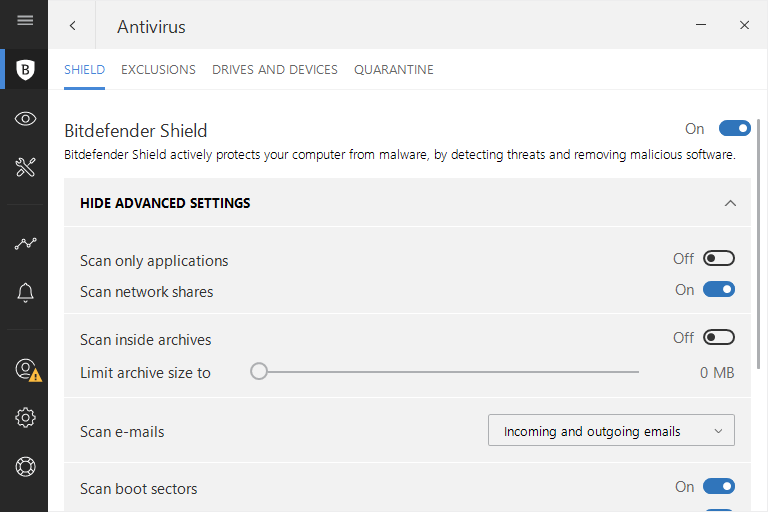Viewport: 768px width, 512px height.
Task: Open the Scan e-mails dropdown
Action: pos(611,431)
